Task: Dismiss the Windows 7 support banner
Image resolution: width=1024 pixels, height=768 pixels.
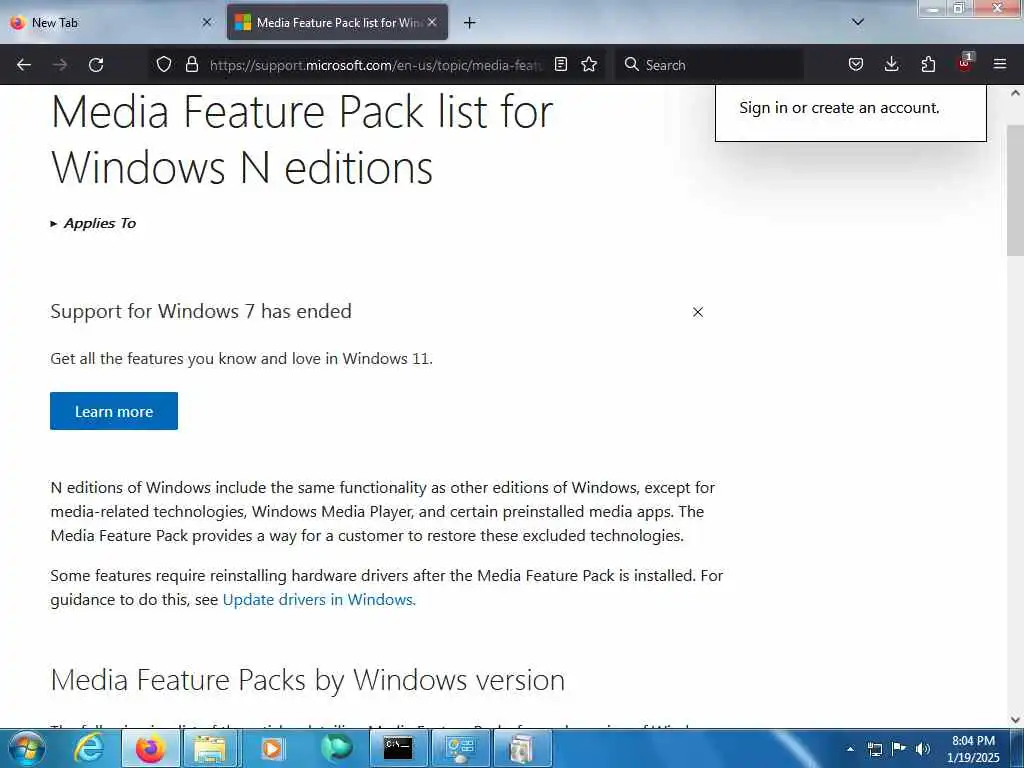Action: point(698,312)
